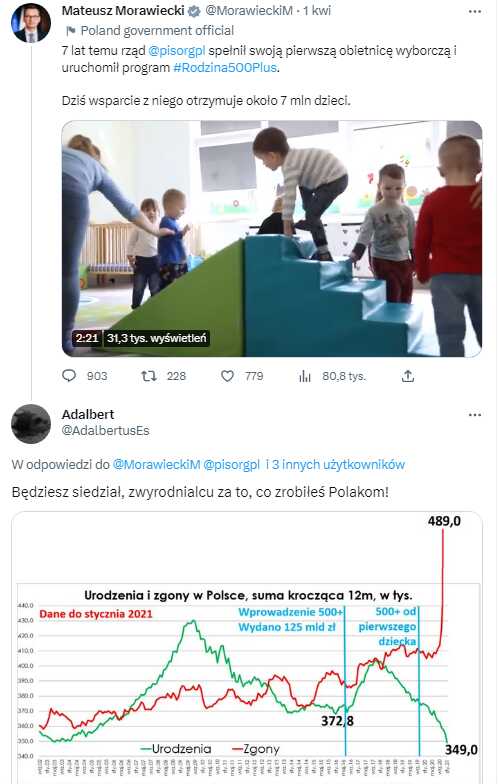Open the @AdalbertusEs handle
The height and width of the screenshot is (784, 498).
tap(106, 430)
